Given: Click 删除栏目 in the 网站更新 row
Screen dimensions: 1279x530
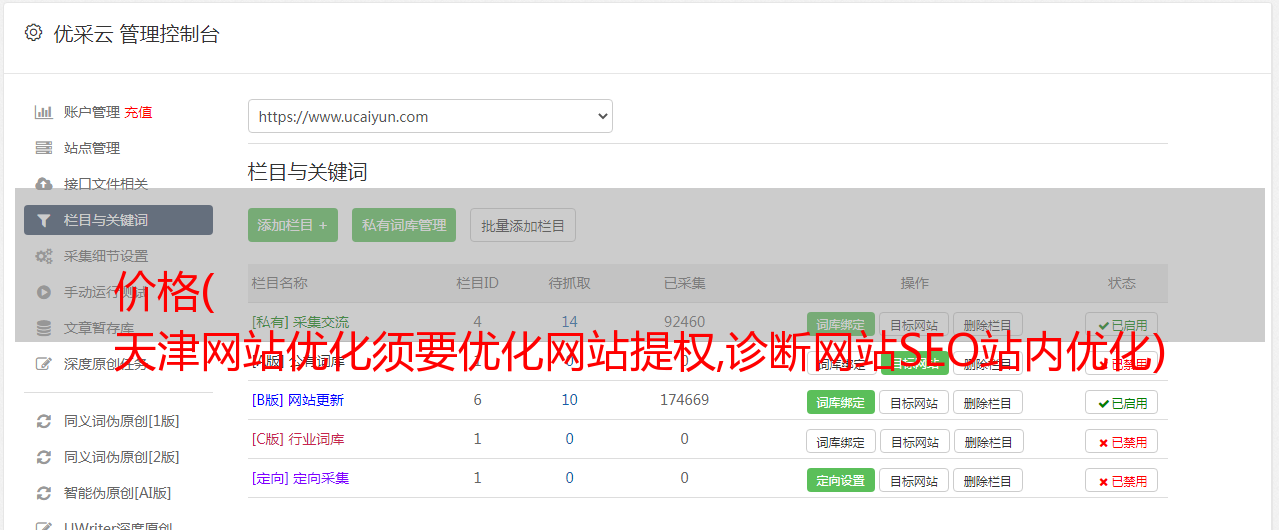Looking at the screenshot, I should point(987,402).
